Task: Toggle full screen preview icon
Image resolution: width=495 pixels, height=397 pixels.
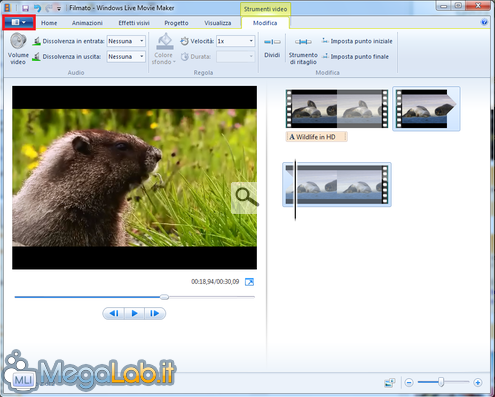Action: point(249,282)
